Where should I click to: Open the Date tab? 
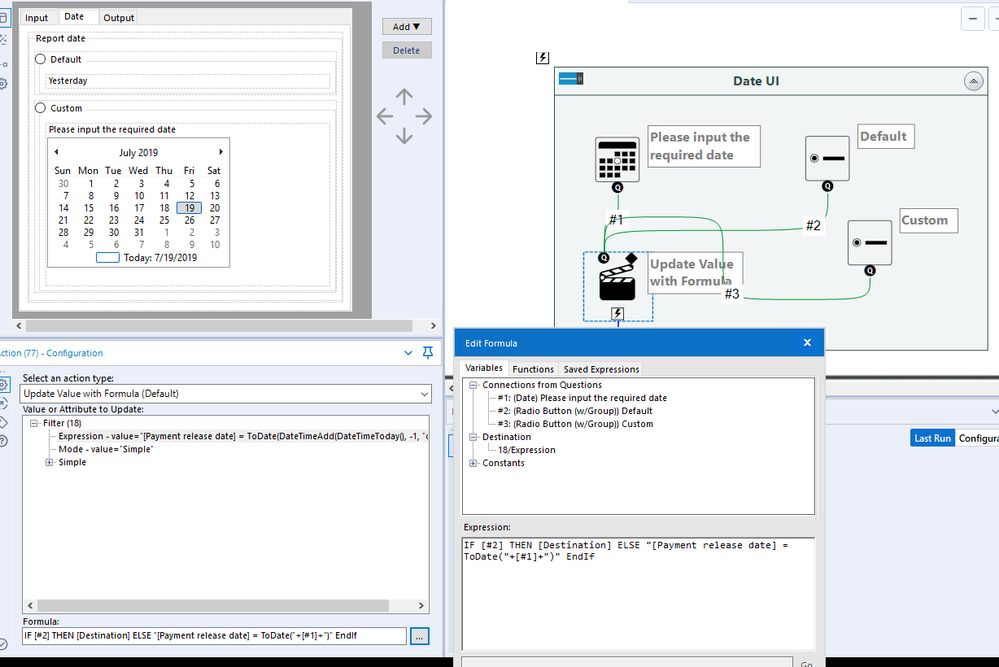tap(74, 17)
